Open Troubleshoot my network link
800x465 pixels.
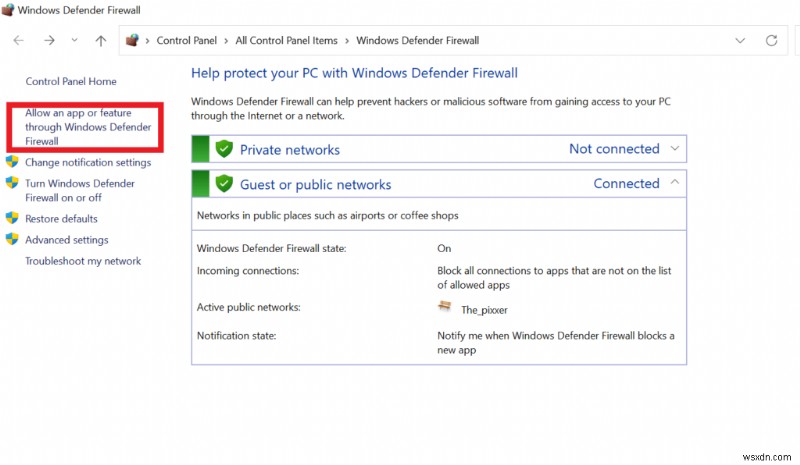(x=83, y=261)
